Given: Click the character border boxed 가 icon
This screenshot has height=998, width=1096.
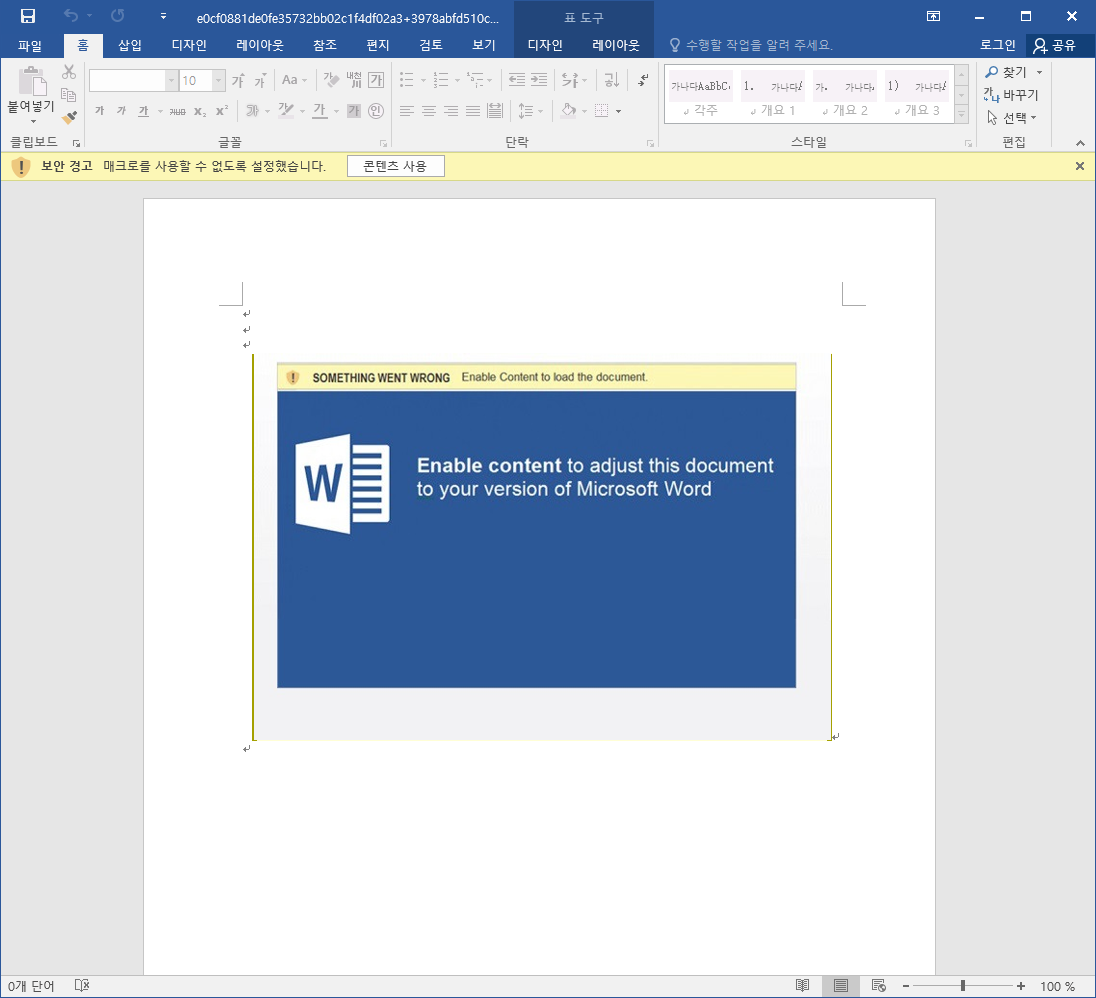Looking at the screenshot, I should (x=376, y=80).
